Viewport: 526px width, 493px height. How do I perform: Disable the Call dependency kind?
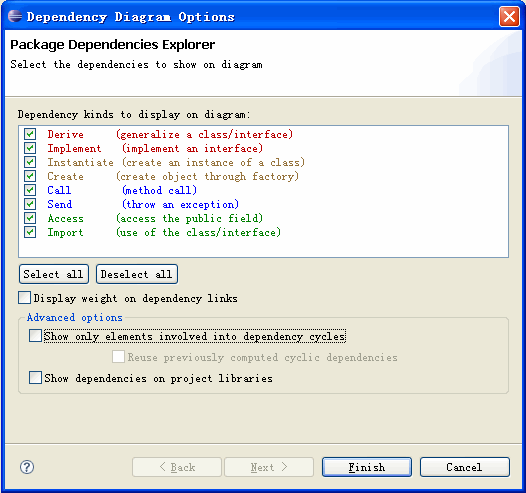click(x=30, y=190)
